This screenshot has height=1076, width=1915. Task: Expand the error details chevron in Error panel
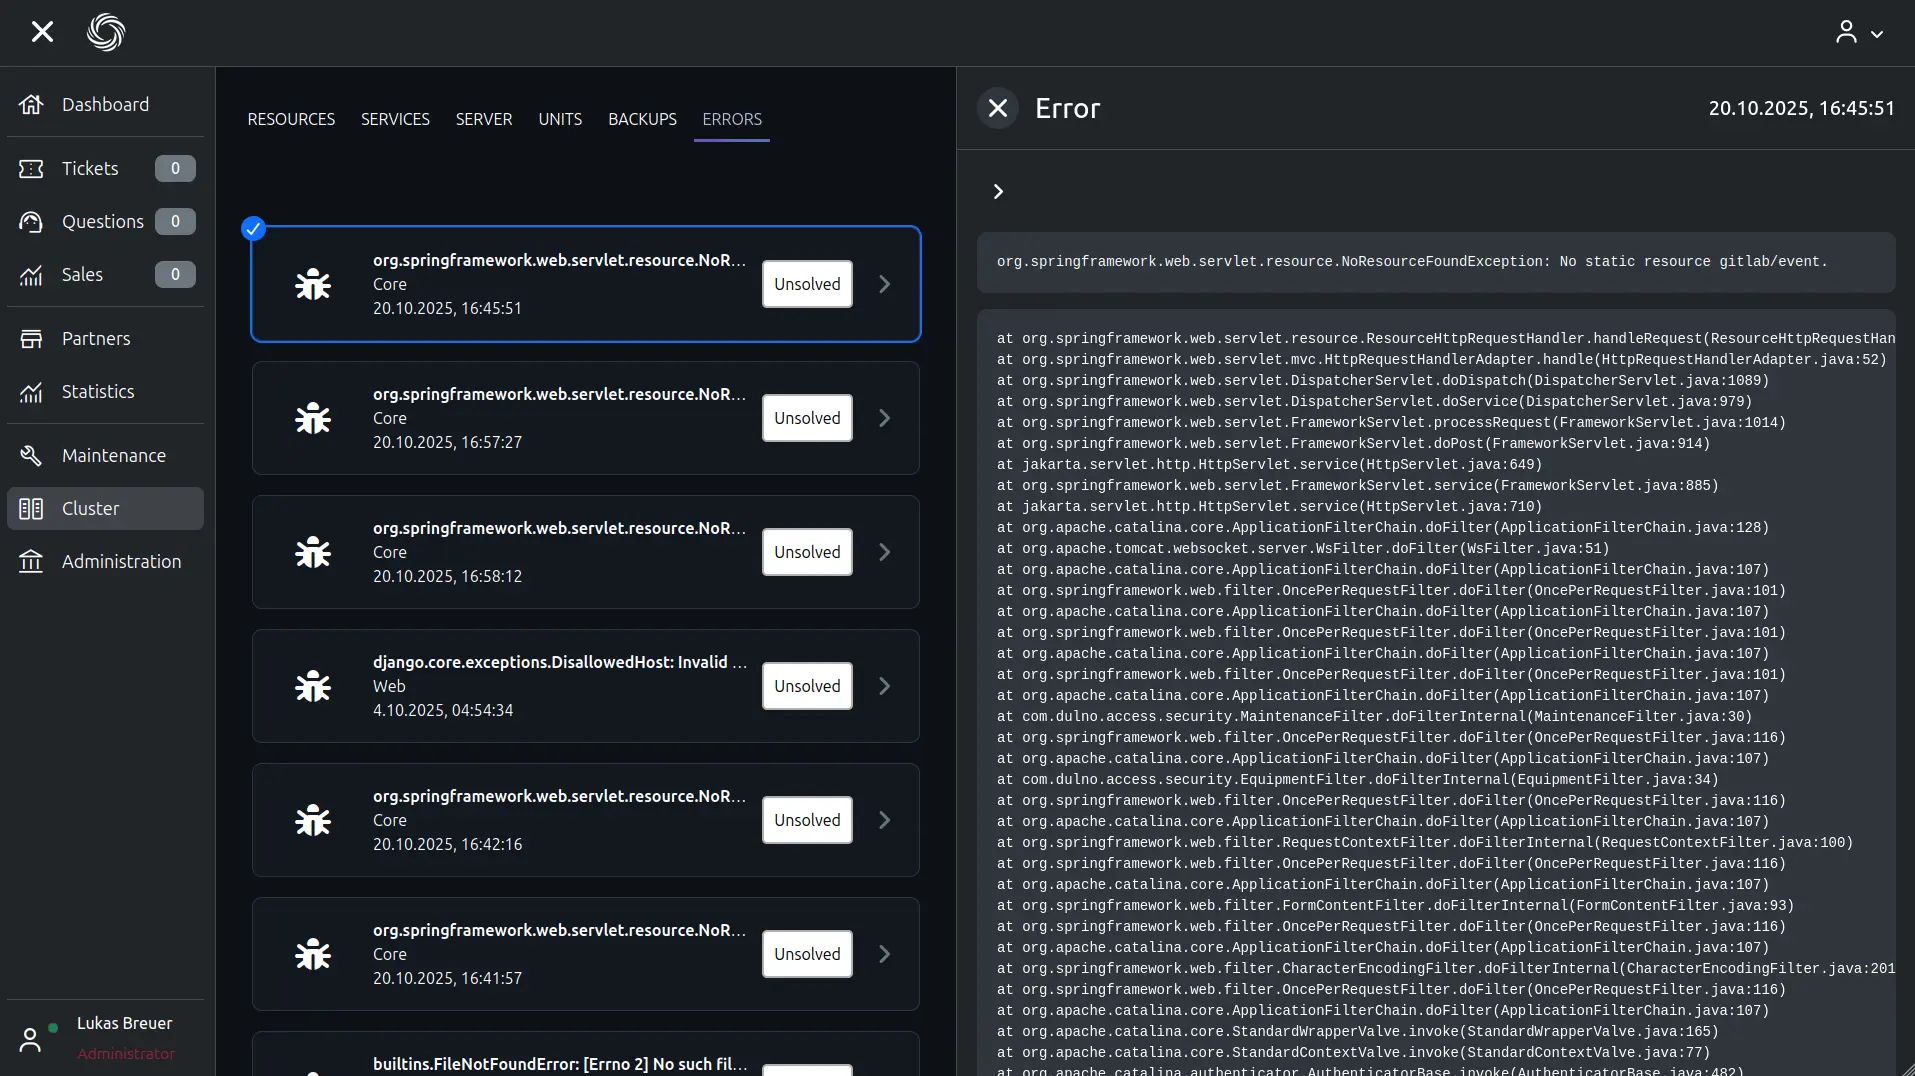(x=998, y=192)
